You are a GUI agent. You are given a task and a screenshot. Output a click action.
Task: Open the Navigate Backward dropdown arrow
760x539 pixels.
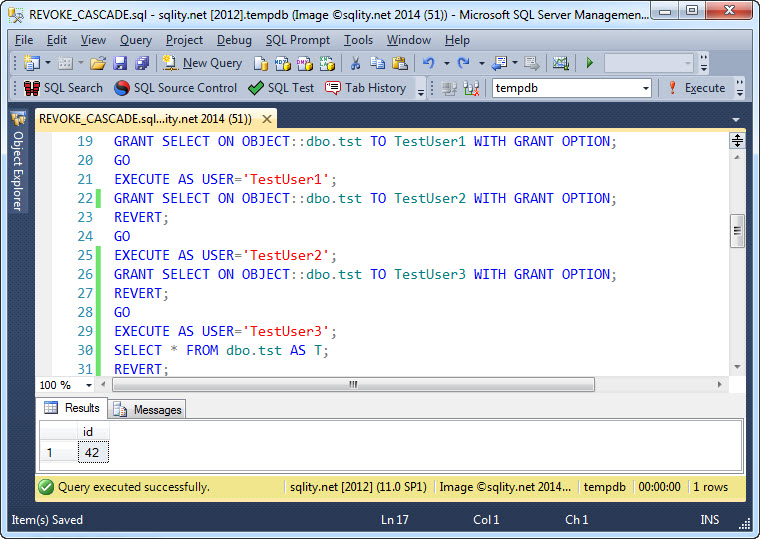[x=515, y=63]
